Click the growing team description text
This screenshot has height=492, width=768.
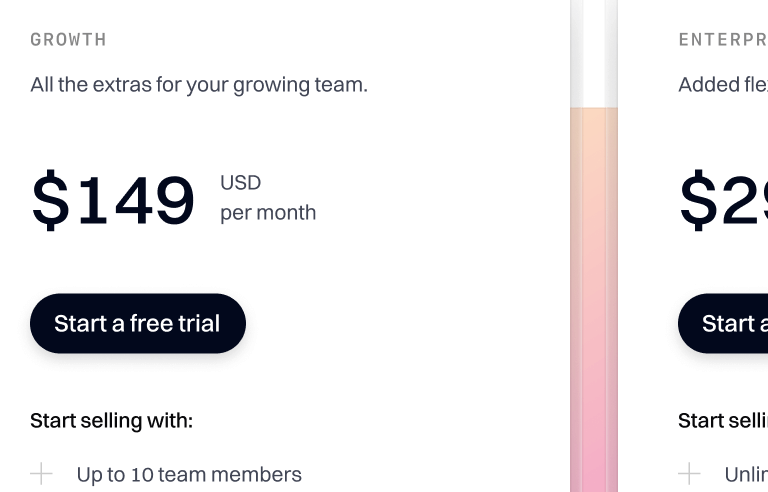[199, 84]
